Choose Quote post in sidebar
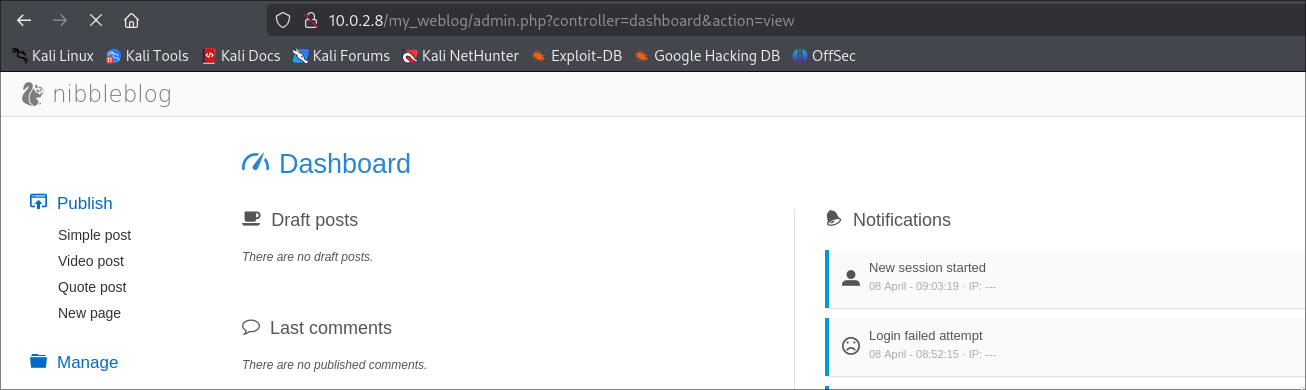This screenshot has height=390, width=1306. tap(92, 287)
